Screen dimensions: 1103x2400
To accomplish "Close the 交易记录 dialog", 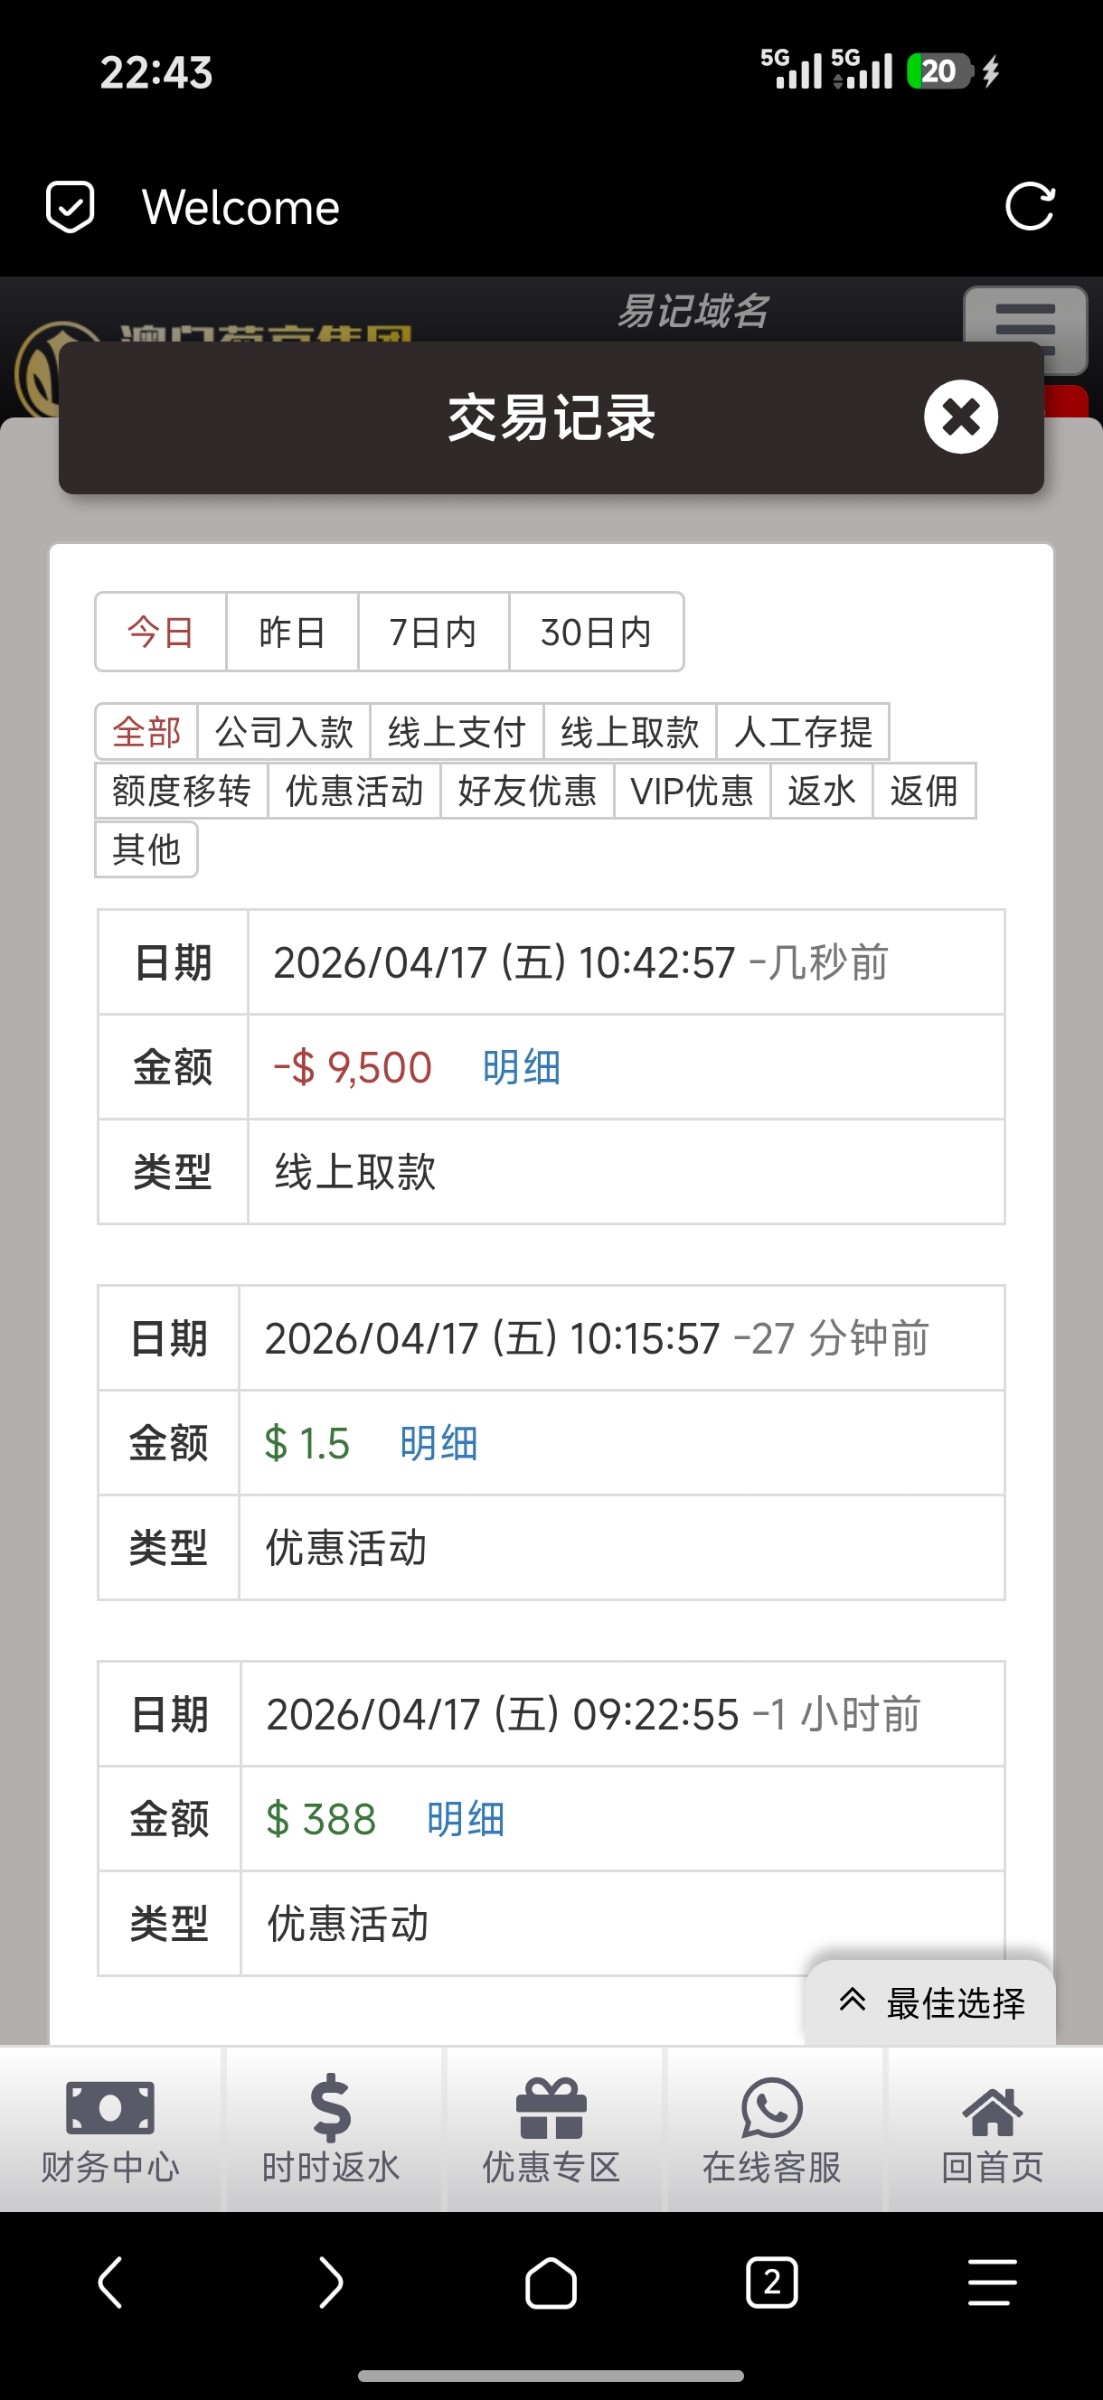I will click(x=960, y=417).
